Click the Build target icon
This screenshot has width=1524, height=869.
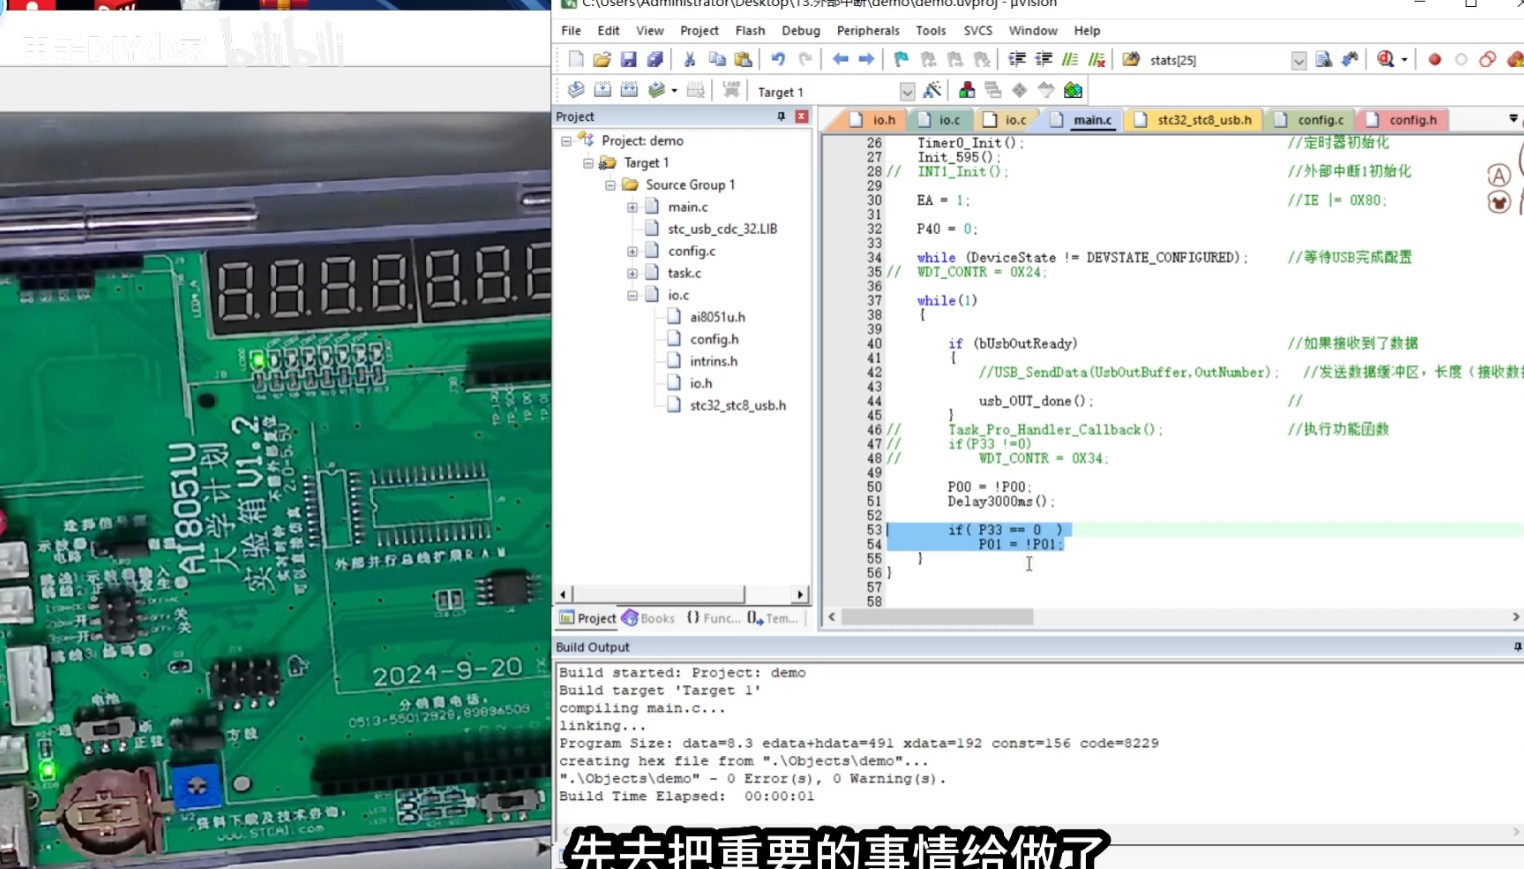(601, 90)
